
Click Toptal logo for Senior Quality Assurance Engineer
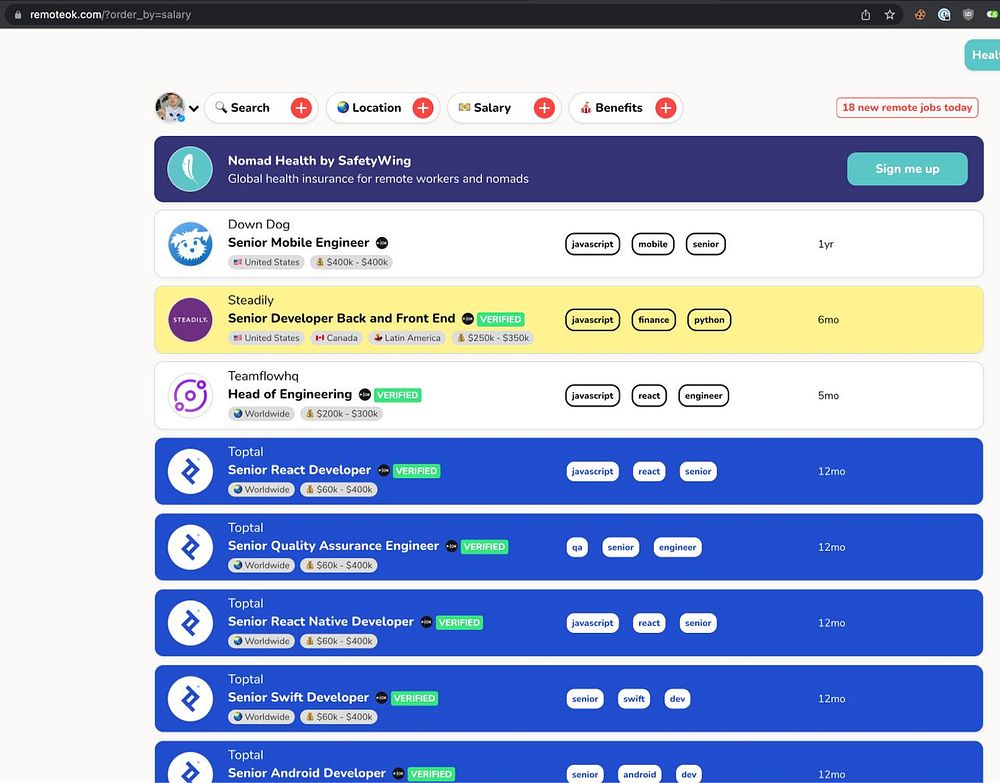pos(190,547)
